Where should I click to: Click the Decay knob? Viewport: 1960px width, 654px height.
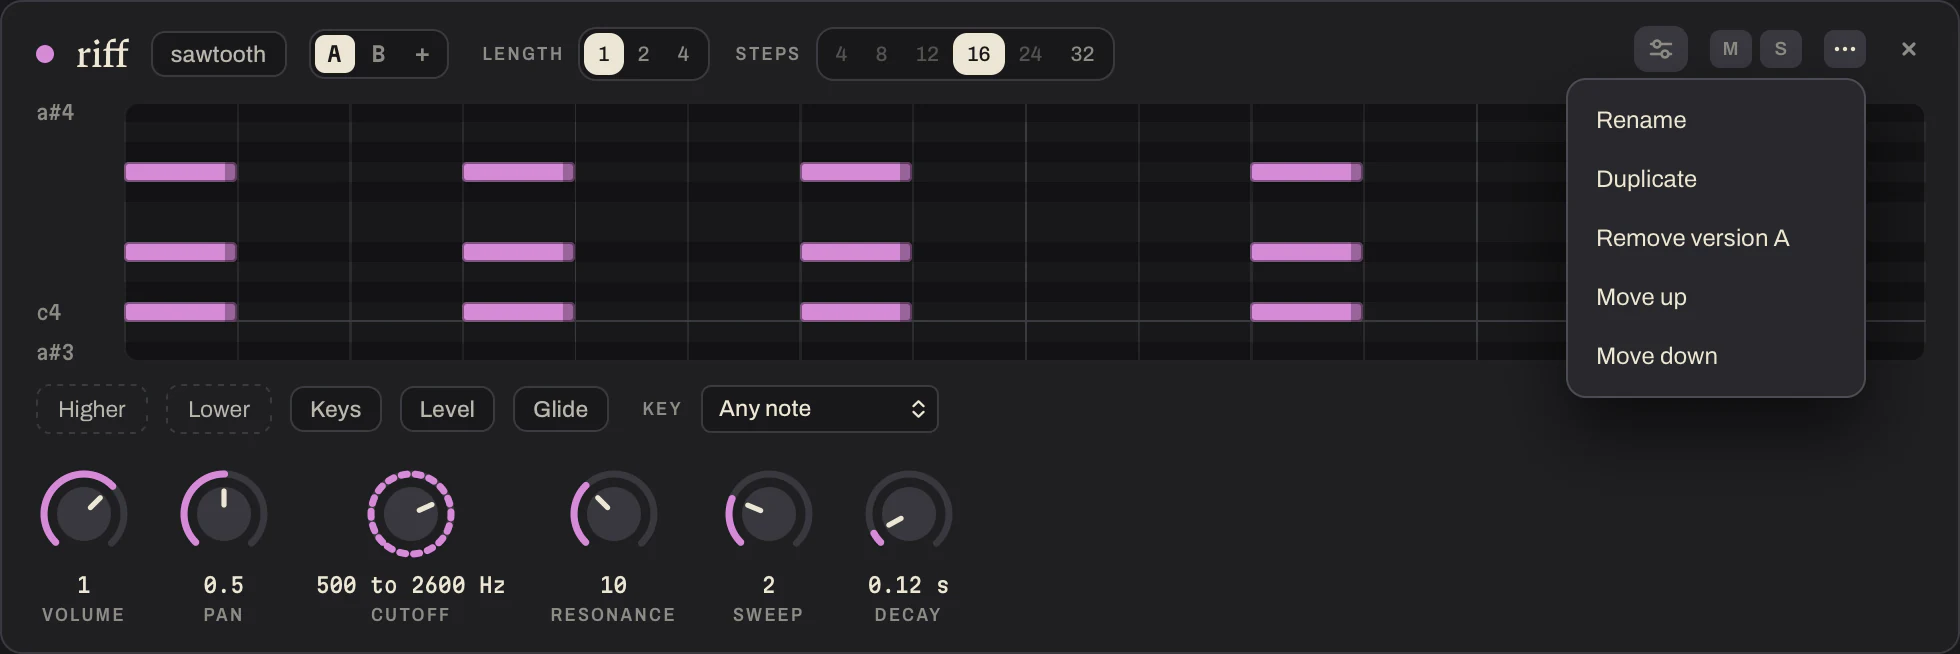pyautogui.click(x=908, y=514)
